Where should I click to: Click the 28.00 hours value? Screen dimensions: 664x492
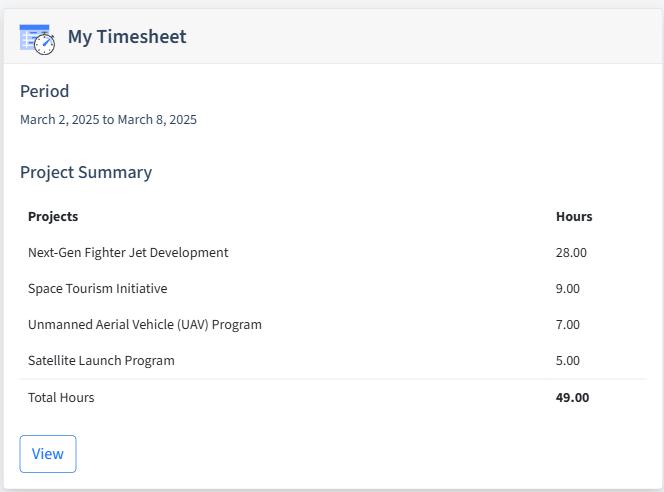pyautogui.click(x=571, y=252)
